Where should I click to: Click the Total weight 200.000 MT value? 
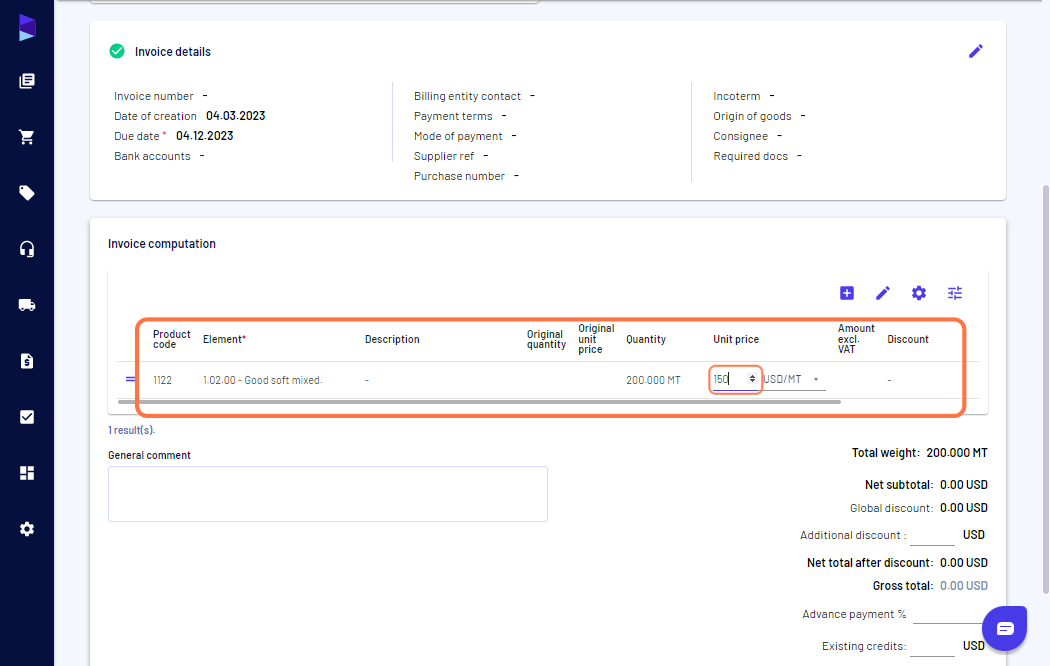[x=957, y=453]
